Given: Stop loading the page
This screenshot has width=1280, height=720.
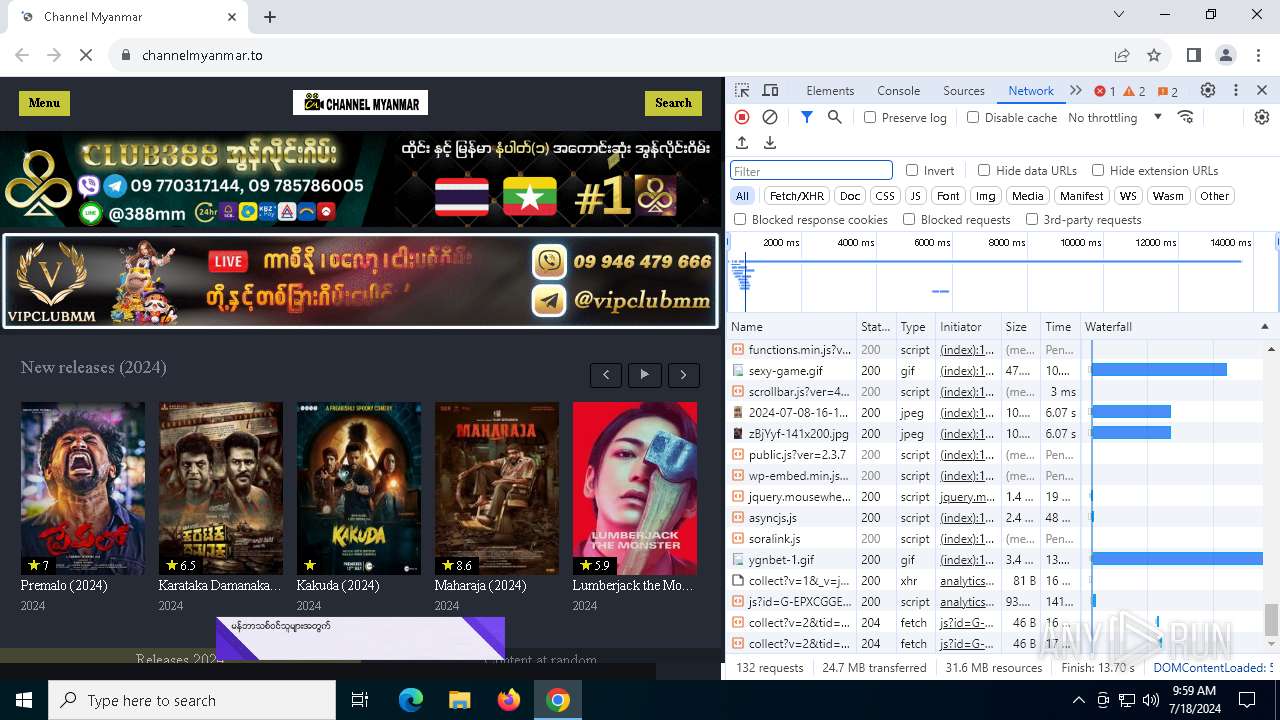Looking at the screenshot, I should point(86,55).
